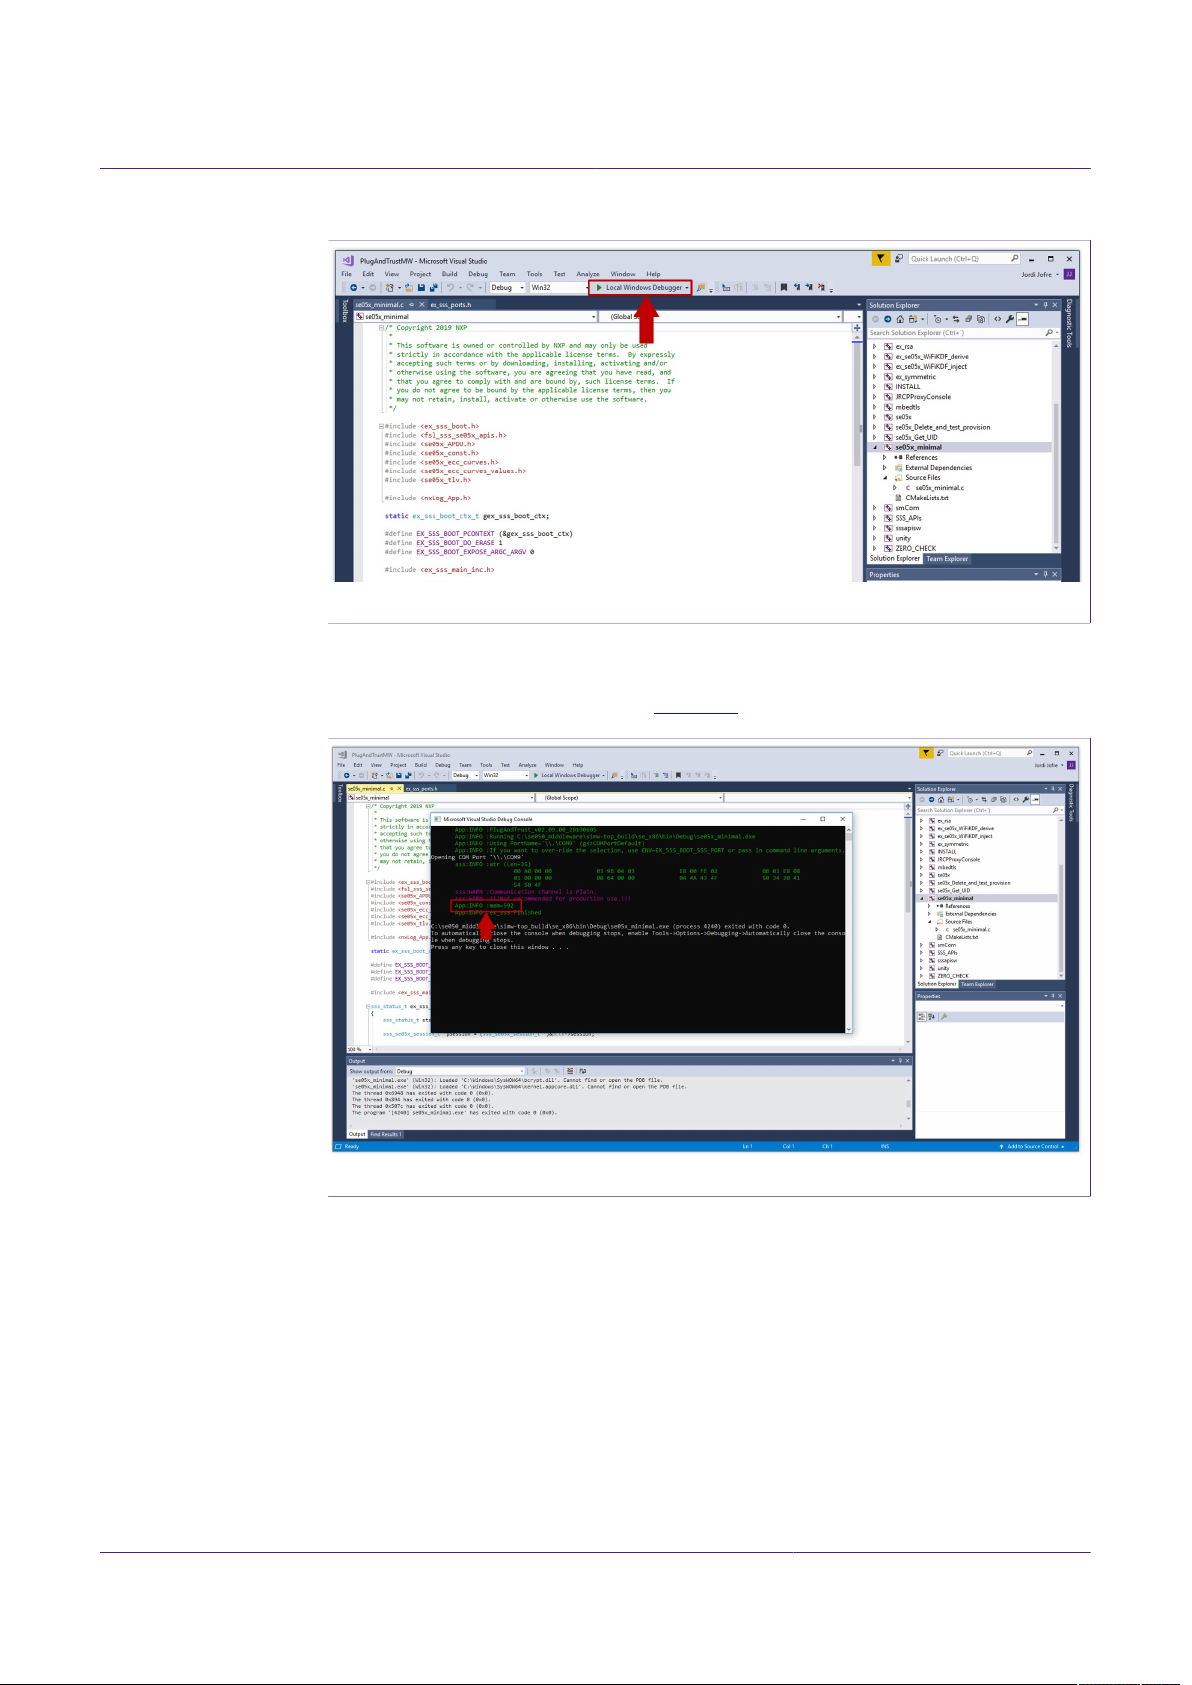
Task: Close the Output panel in lower window
Action: point(906,1060)
